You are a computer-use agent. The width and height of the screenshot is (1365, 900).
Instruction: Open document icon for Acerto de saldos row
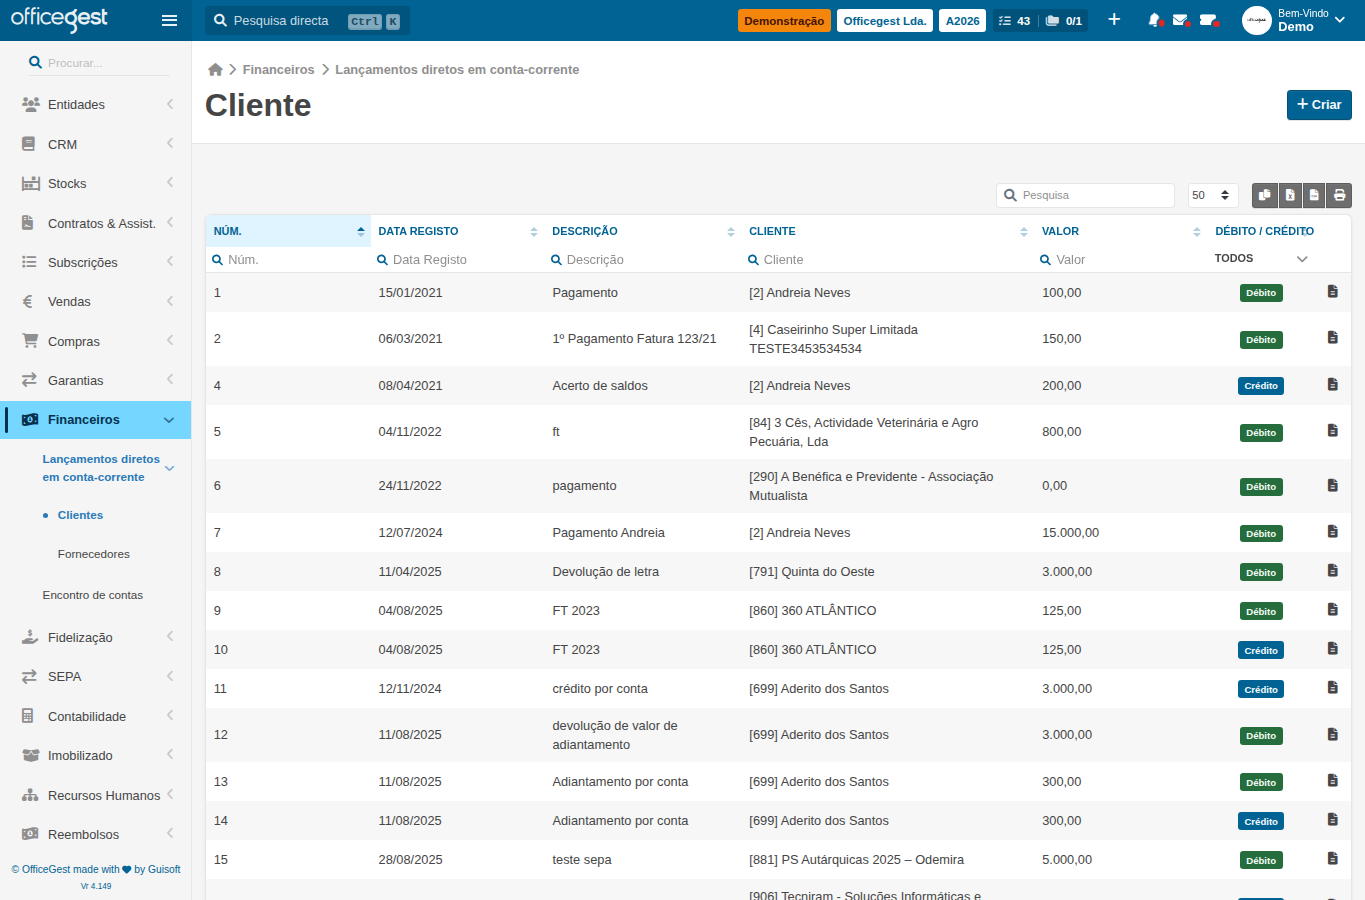[1332, 384]
